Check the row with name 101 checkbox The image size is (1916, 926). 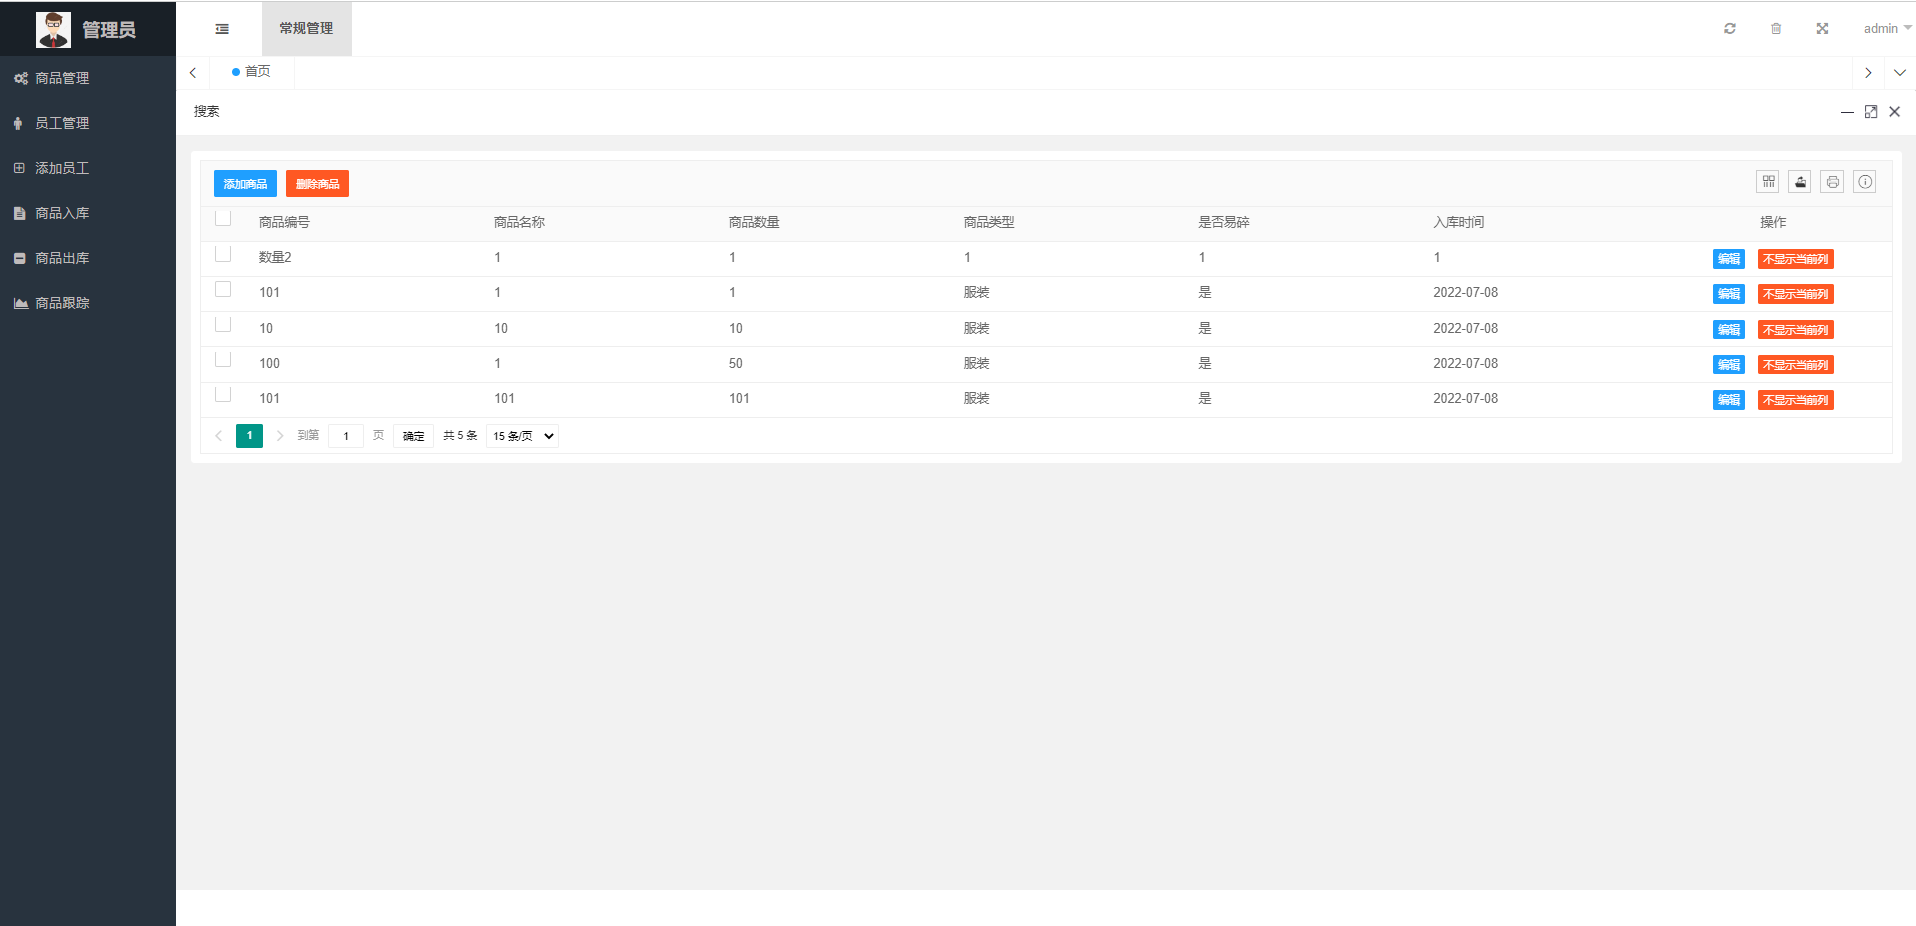(223, 395)
